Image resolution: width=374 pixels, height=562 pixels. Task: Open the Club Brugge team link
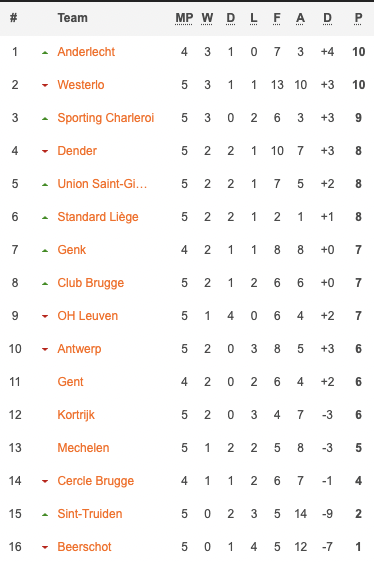tap(91, 283)
